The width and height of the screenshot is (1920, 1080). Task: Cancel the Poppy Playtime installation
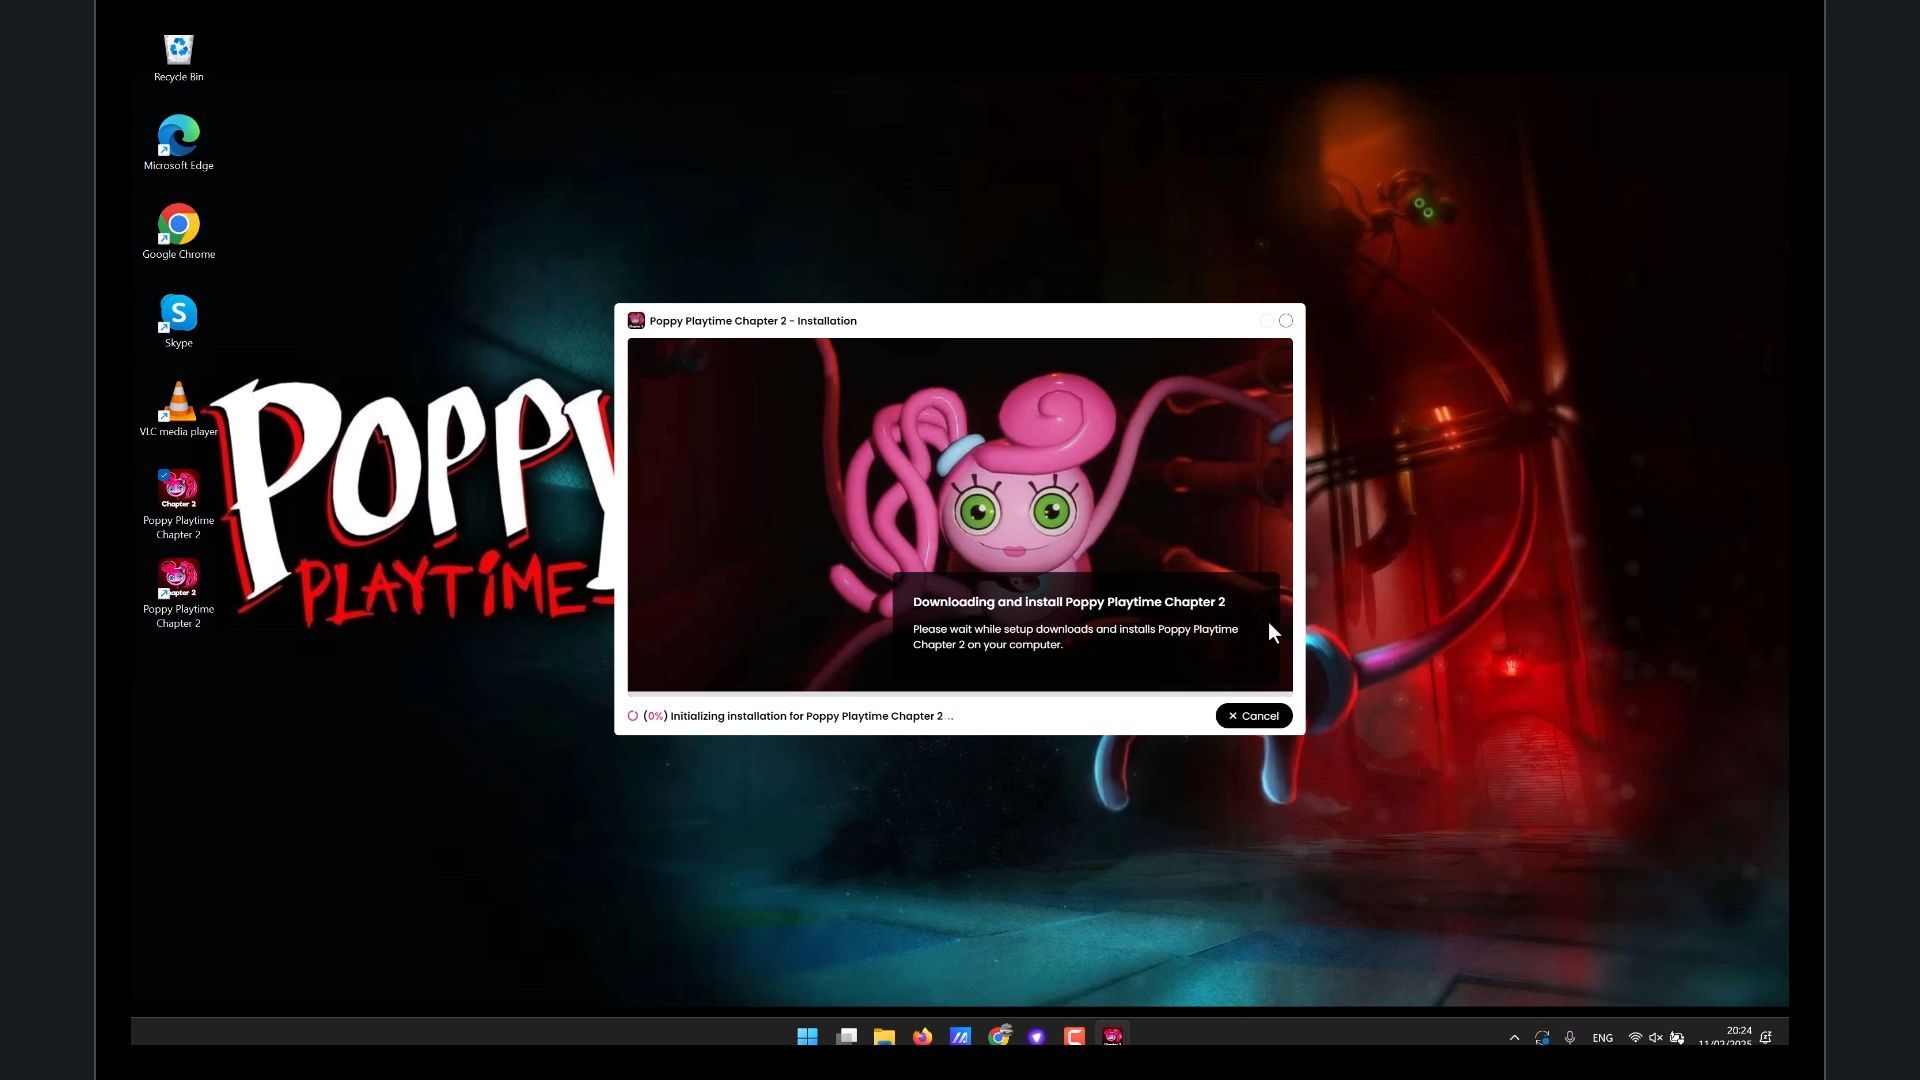pyautogui.click(x=1253, y=716)
